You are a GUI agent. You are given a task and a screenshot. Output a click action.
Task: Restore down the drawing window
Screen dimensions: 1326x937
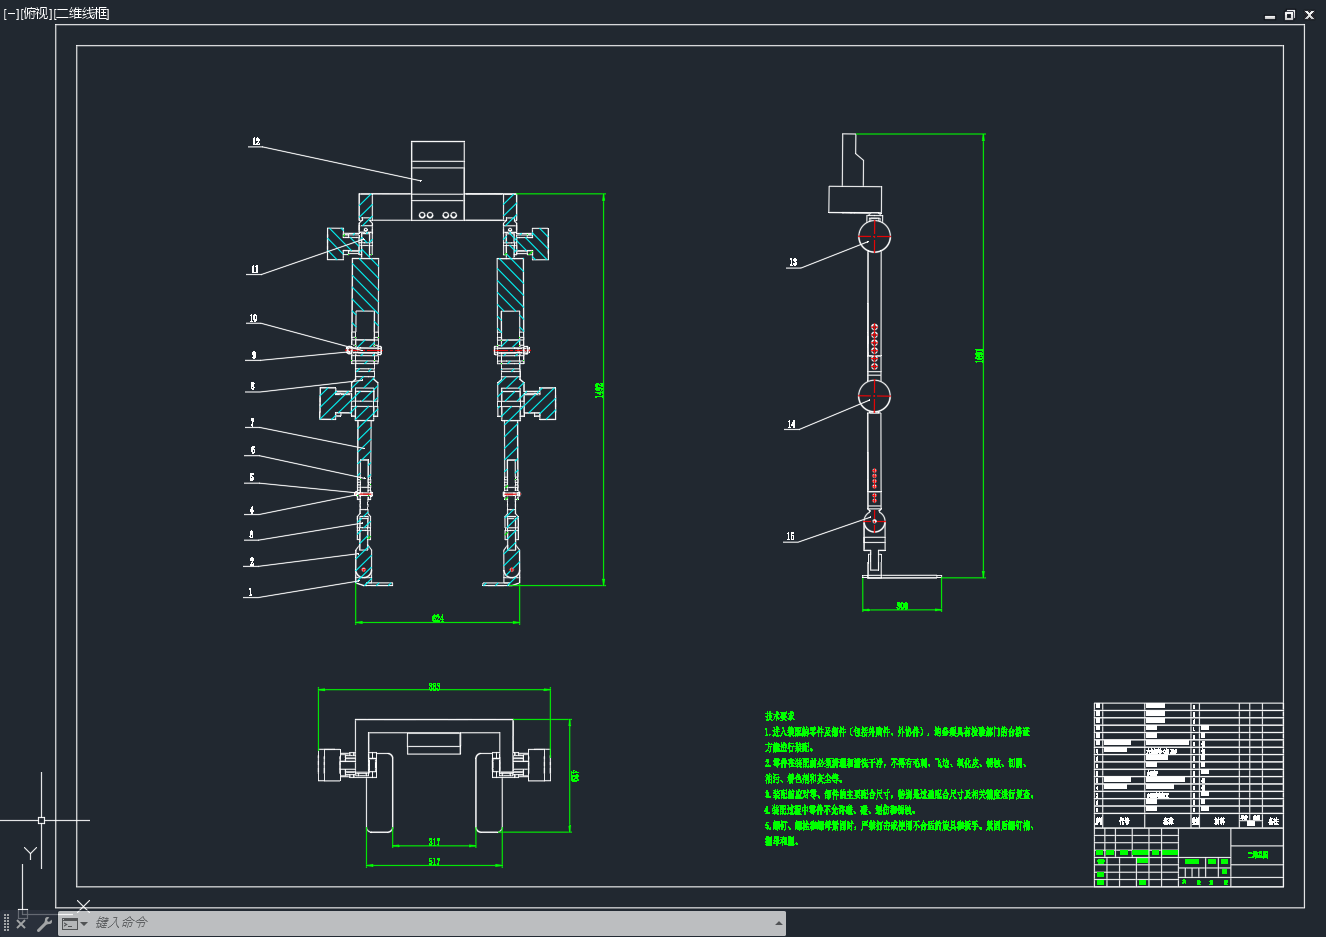coord(1290,15)
